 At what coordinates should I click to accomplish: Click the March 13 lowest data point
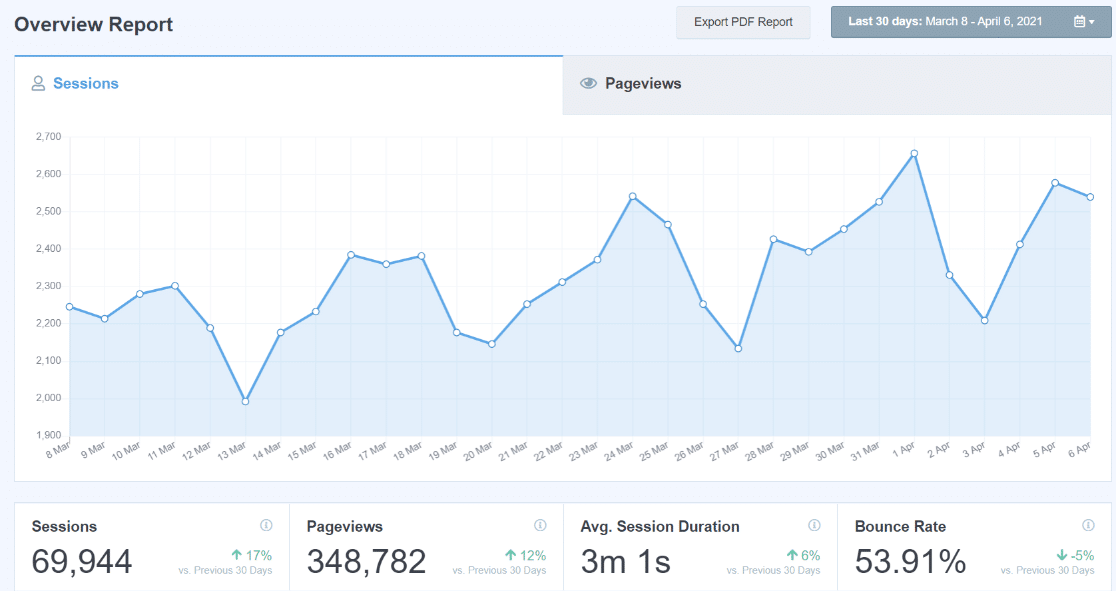242,399
